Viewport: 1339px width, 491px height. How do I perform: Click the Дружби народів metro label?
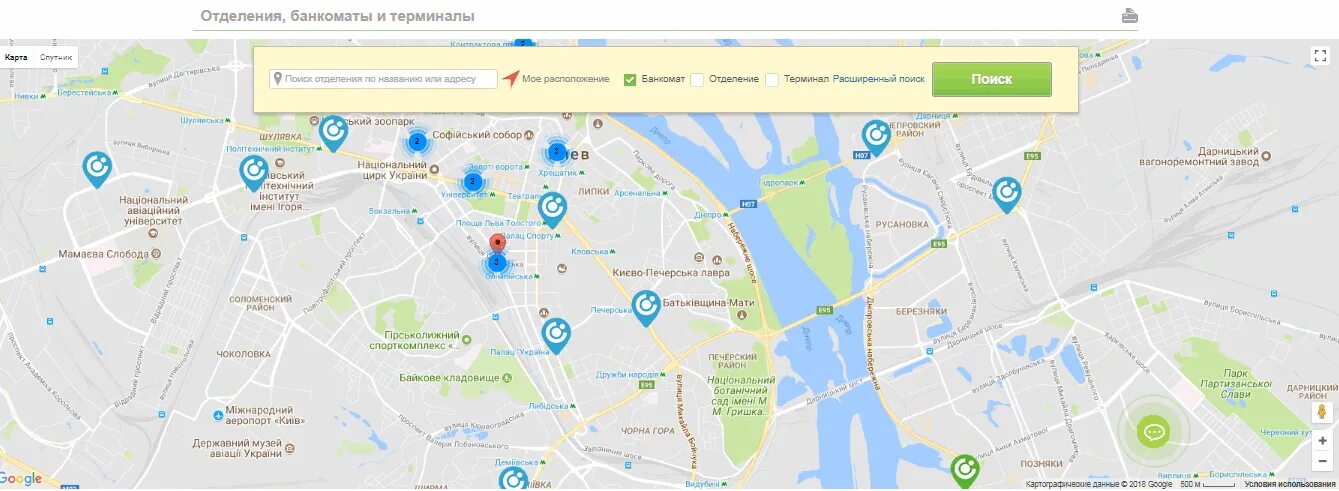627,374
